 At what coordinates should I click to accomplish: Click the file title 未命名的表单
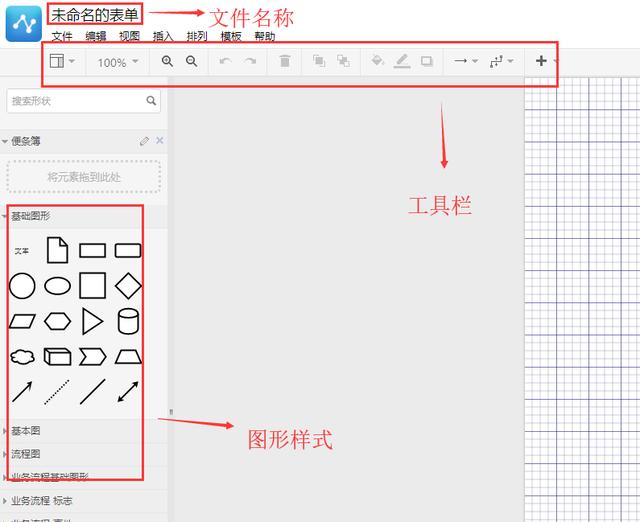(95, 15)
